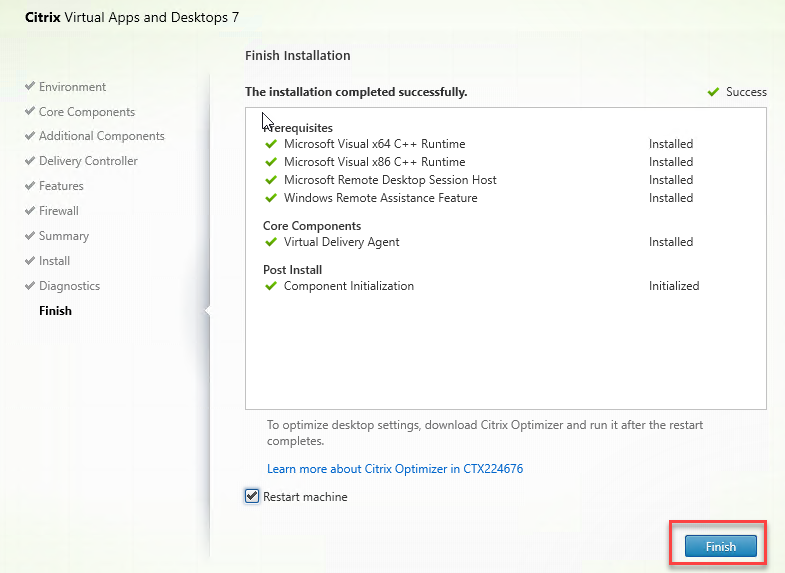This screenshot has width=785, height=573.
Task: Click checkmark beside Microsoft Remote Desktop Session Host
Action: point(270,180)
